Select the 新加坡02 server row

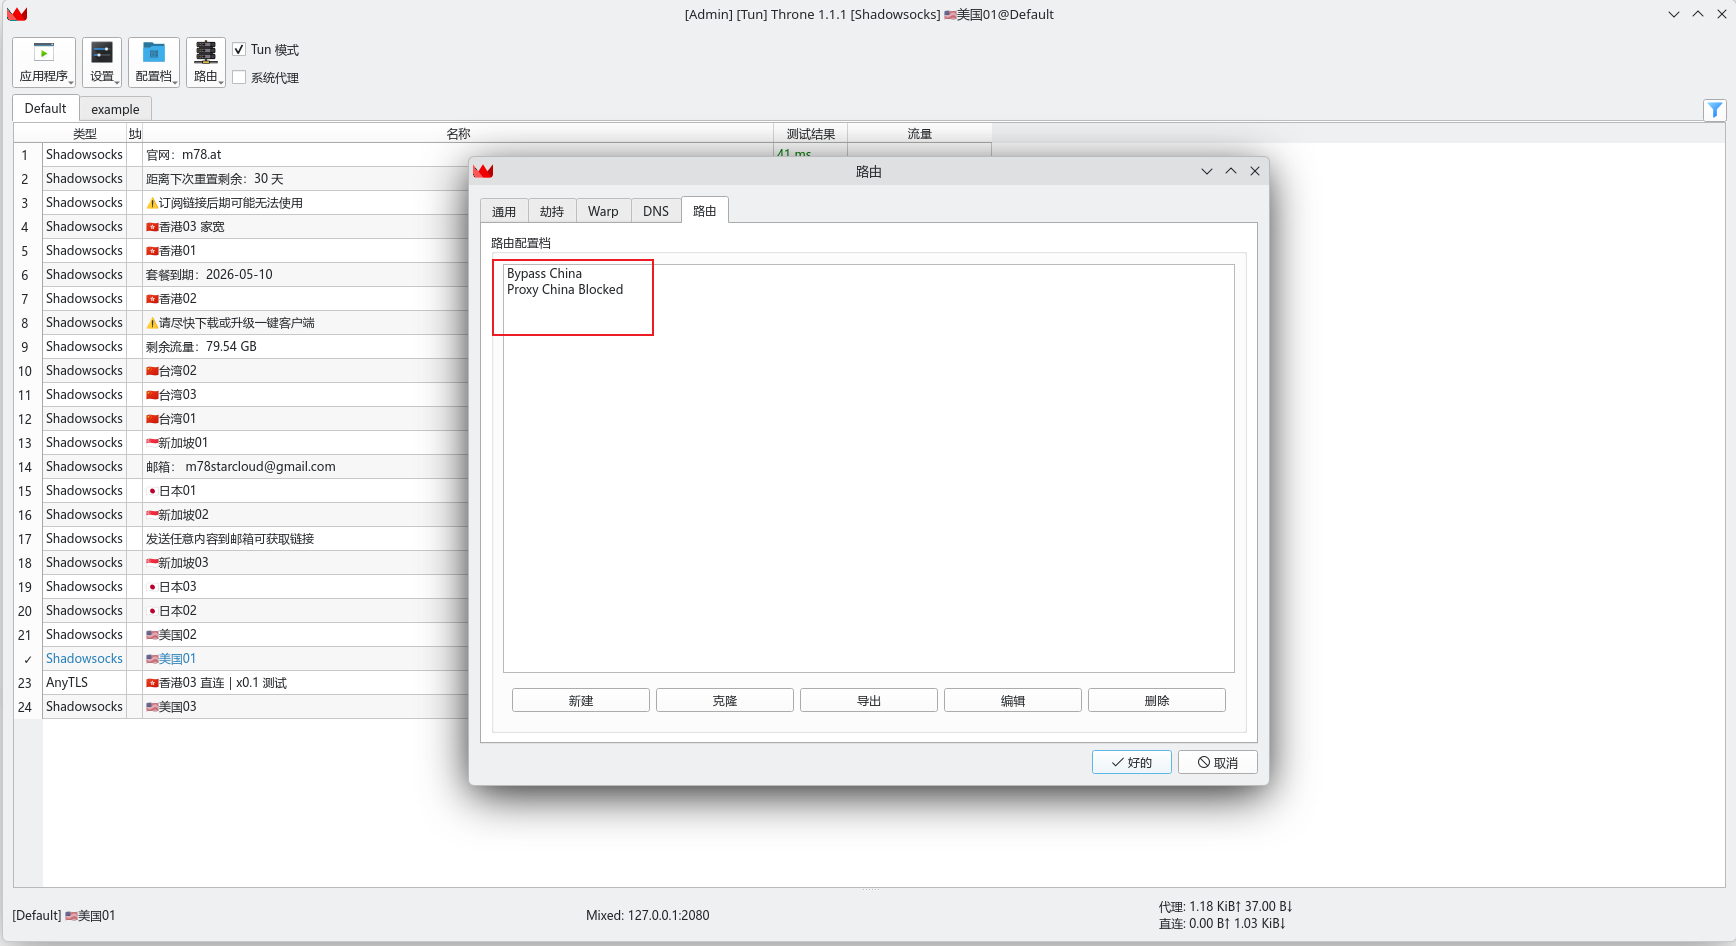tap(255, 515)
